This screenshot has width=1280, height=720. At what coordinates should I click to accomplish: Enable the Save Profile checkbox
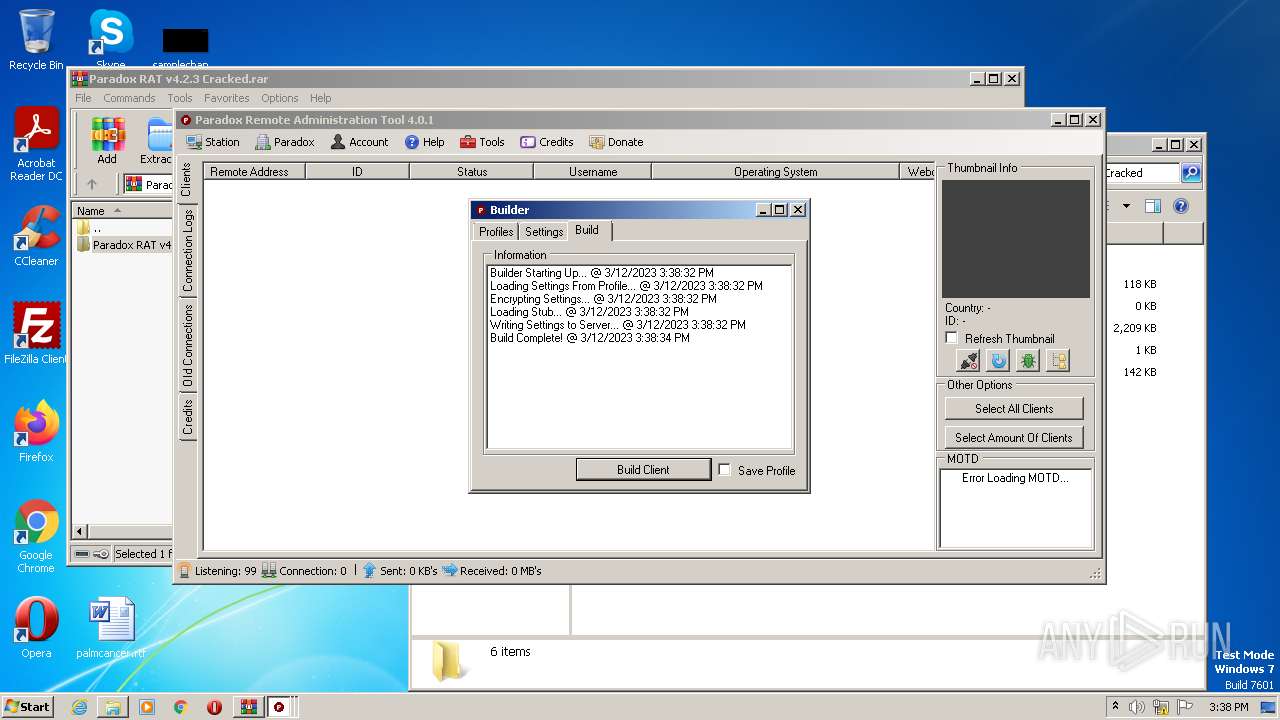pyautogui.click(x=725, y=470)
